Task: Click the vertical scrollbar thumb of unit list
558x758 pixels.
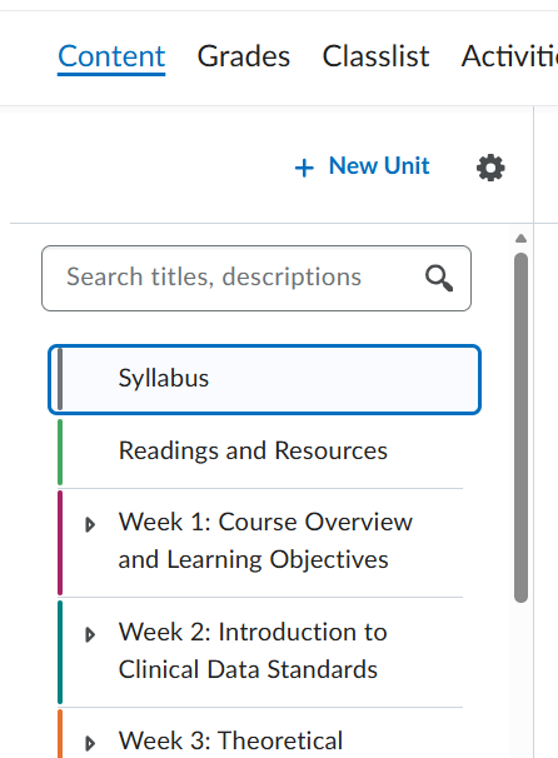Action: click(x=521, y=428)
